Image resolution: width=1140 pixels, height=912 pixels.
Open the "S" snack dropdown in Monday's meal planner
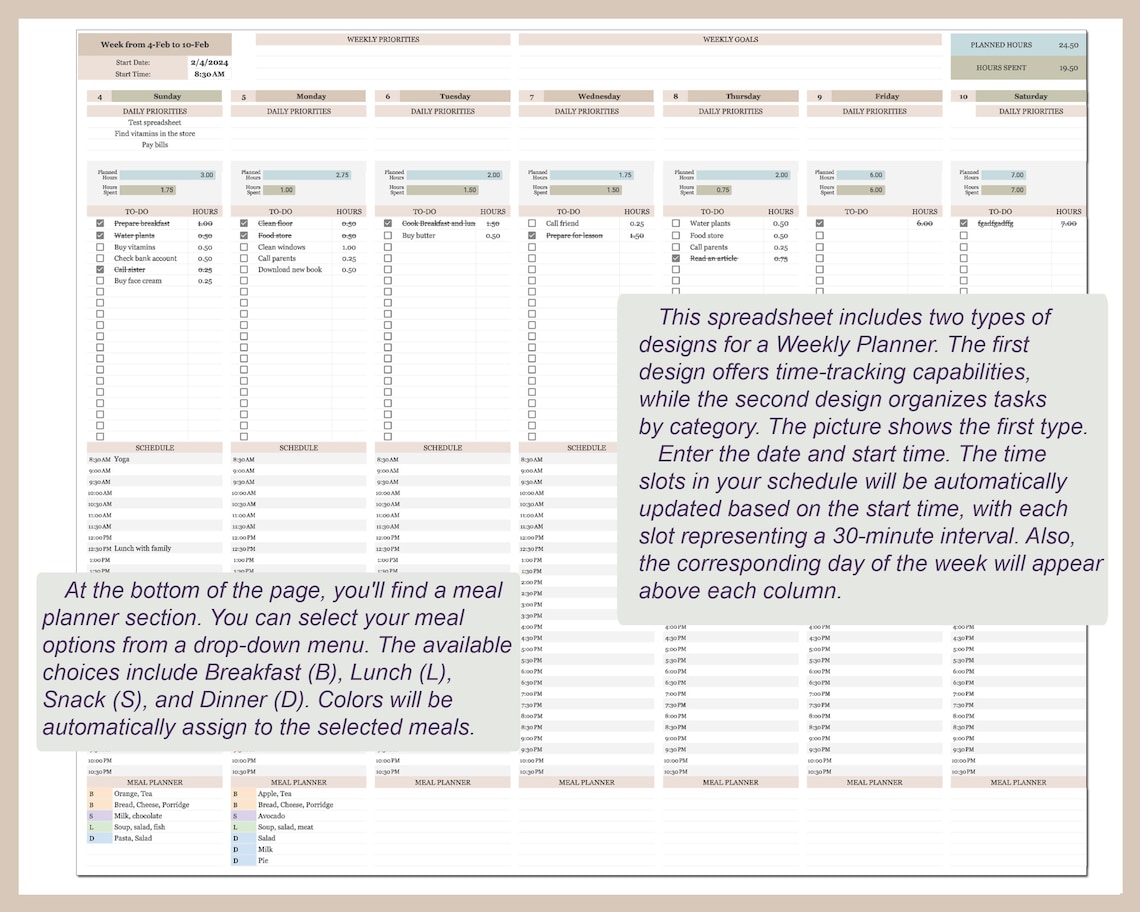coord(236,815)
